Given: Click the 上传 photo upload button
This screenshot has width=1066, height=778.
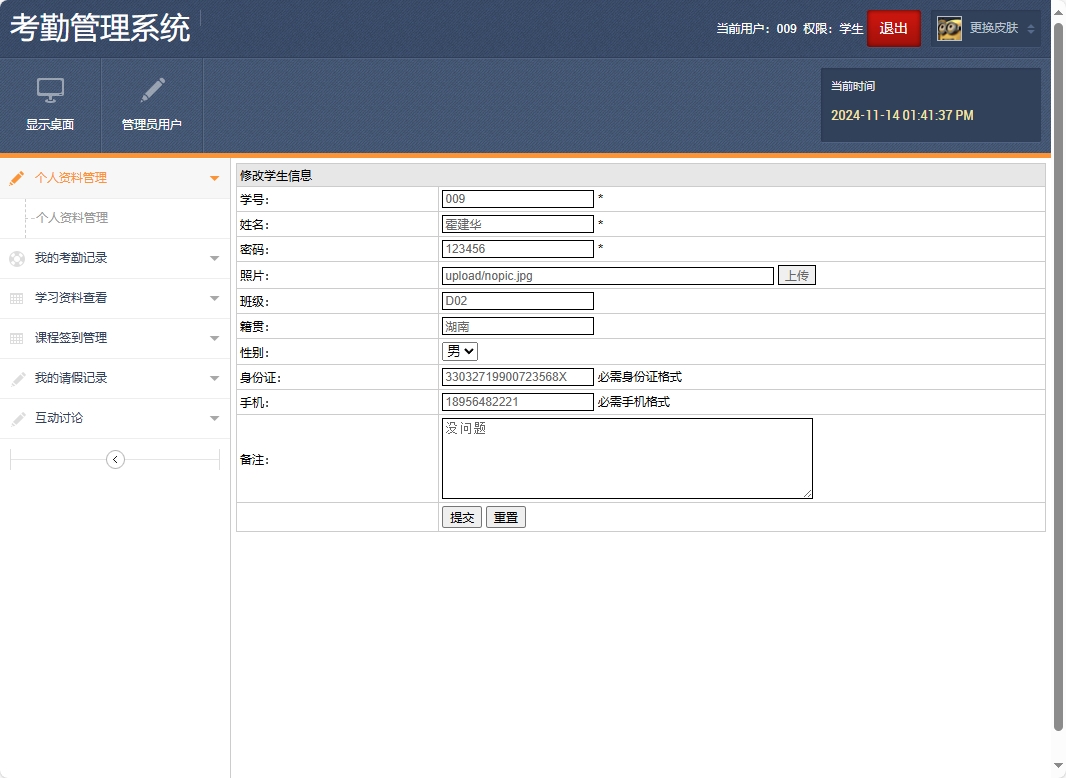Looking at the screenshot, I should point(796,276).
